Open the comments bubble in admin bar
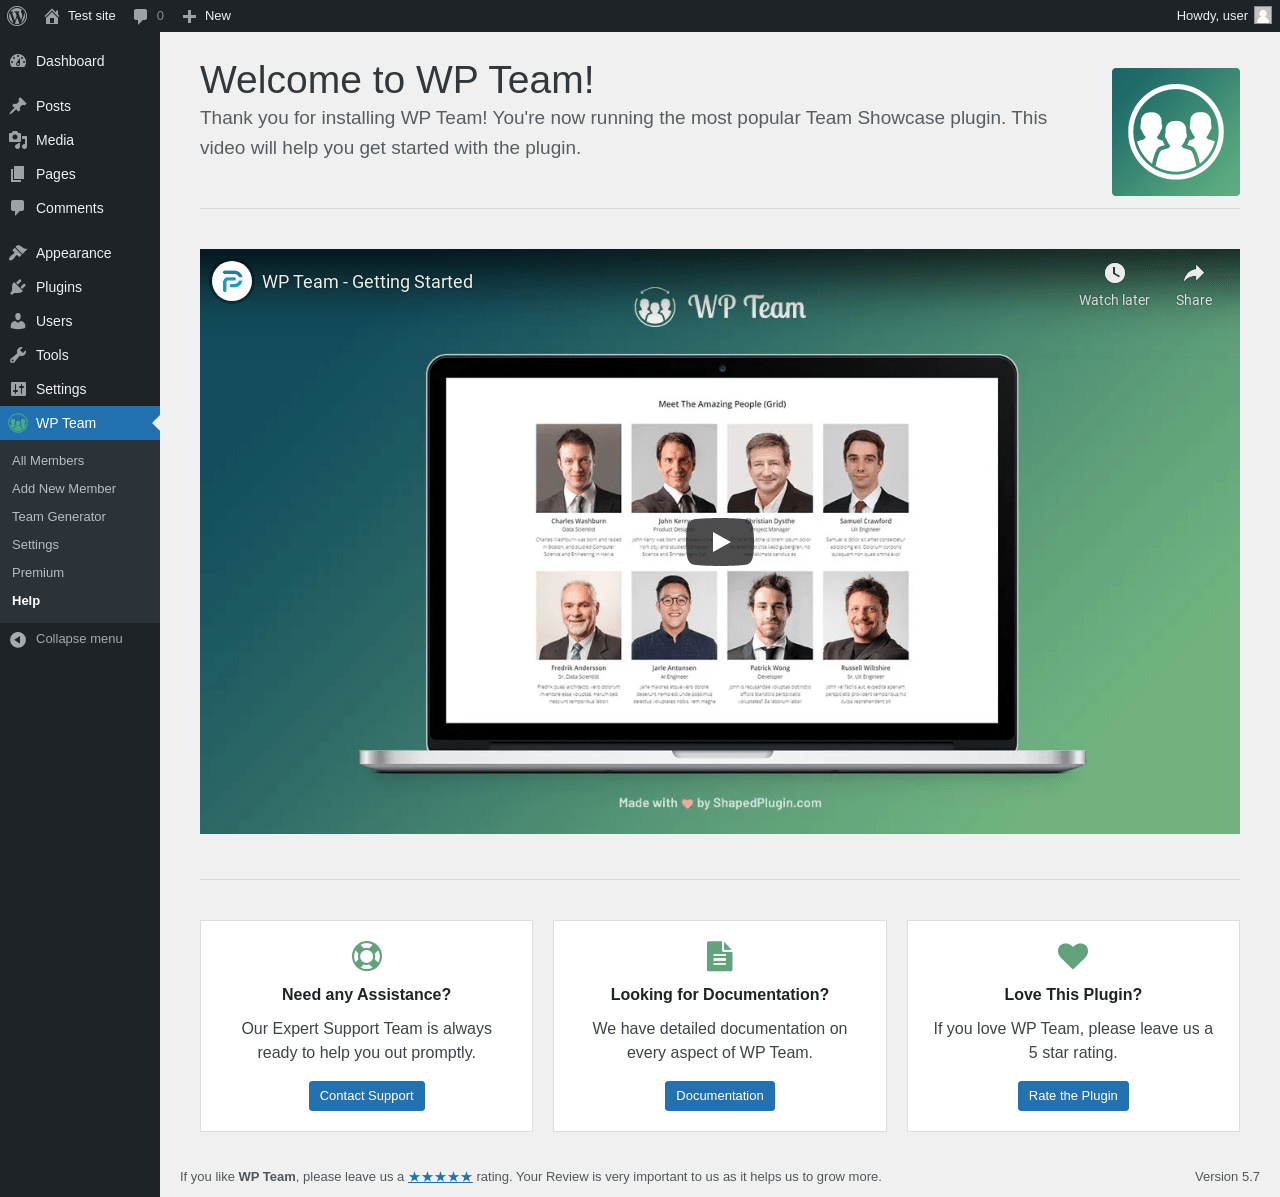This screenshot has height=1197, width=1280. click(140, 16)
